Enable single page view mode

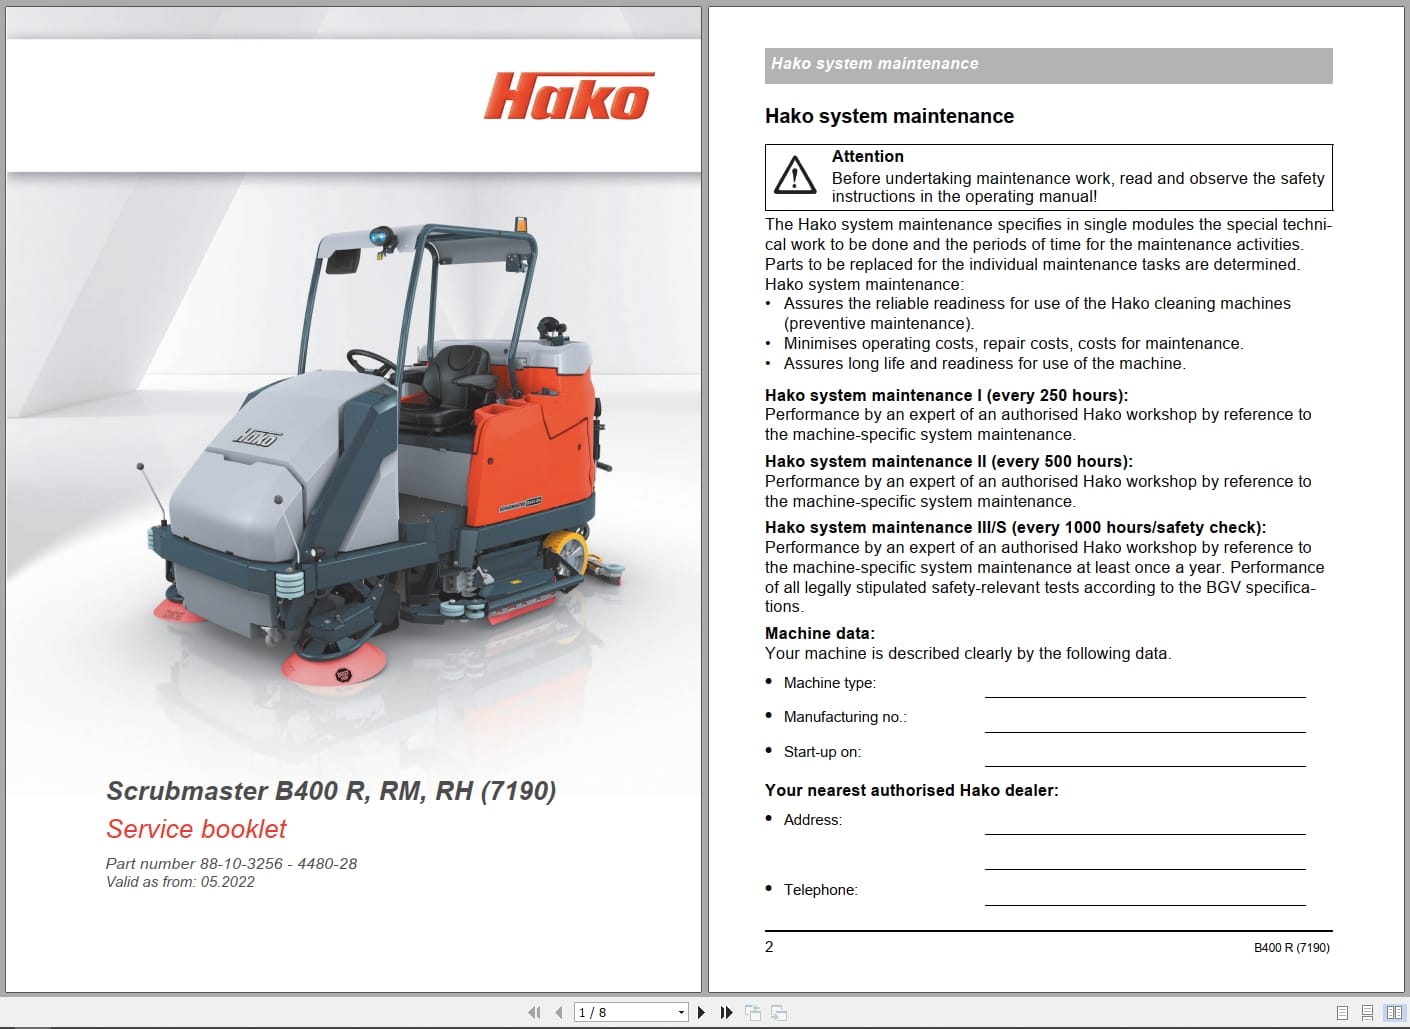tap(1342, 1012)
